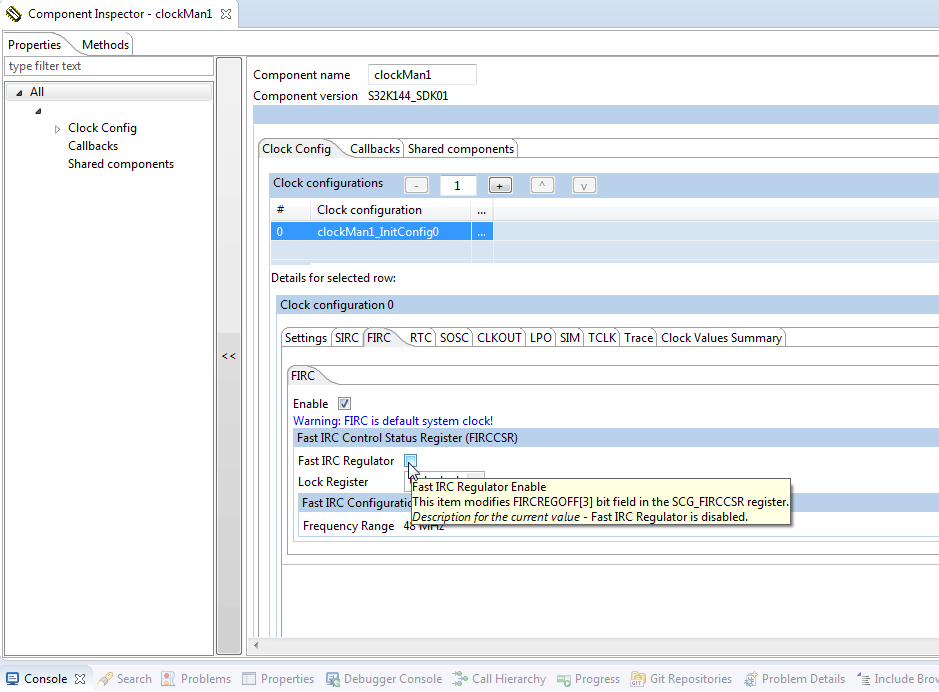Open the Search view tab
The height and width of the screenshot is (692, 939).
coord(134,679)
